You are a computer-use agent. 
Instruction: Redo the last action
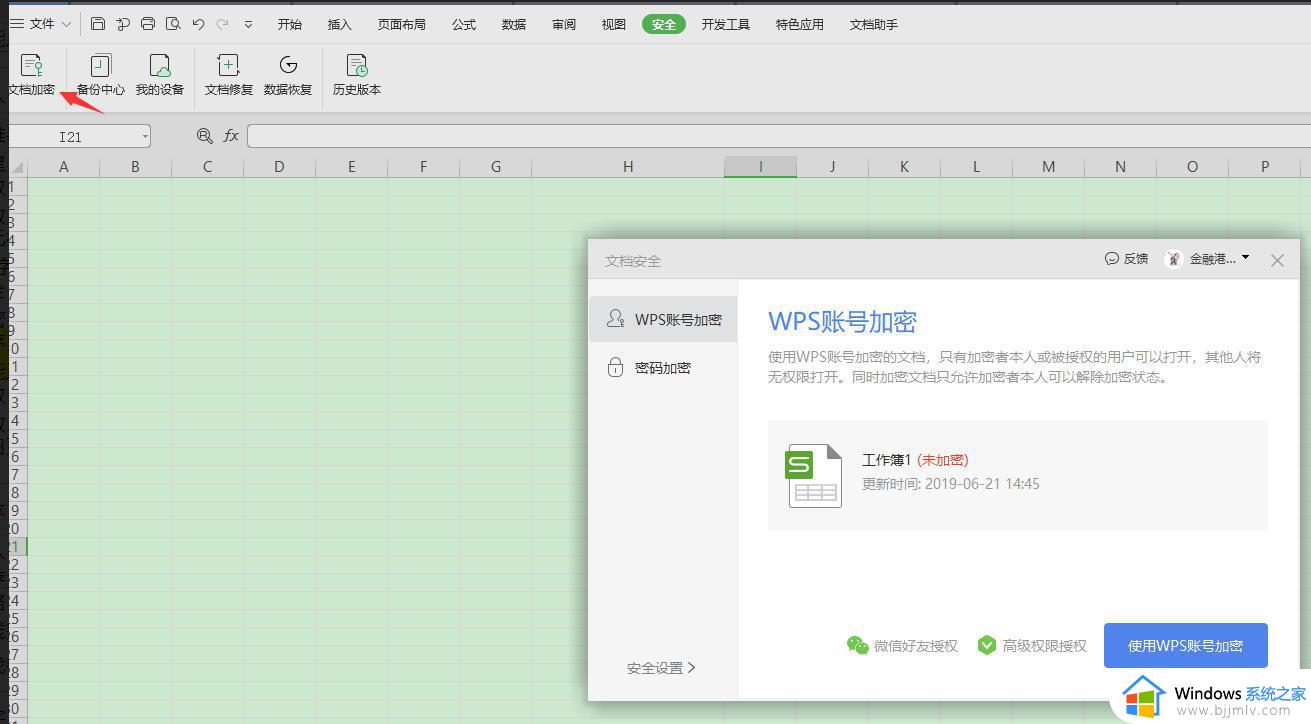click(222, 24)
